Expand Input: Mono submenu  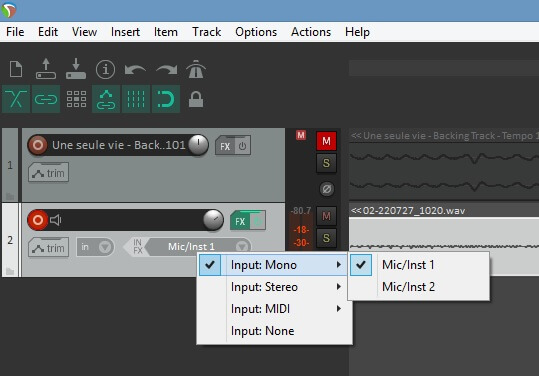[x=274, y=265]
